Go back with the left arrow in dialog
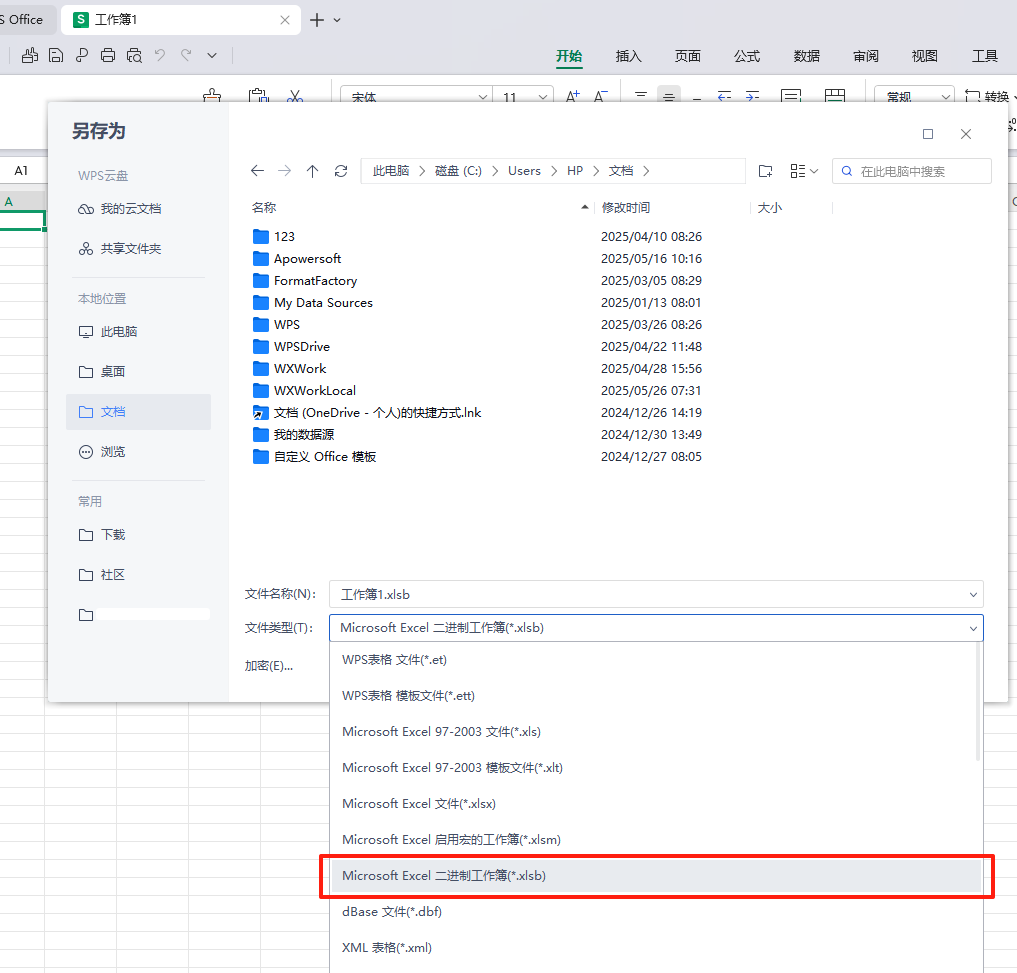Screen dimensions: 1017x973 click(257, 171)
